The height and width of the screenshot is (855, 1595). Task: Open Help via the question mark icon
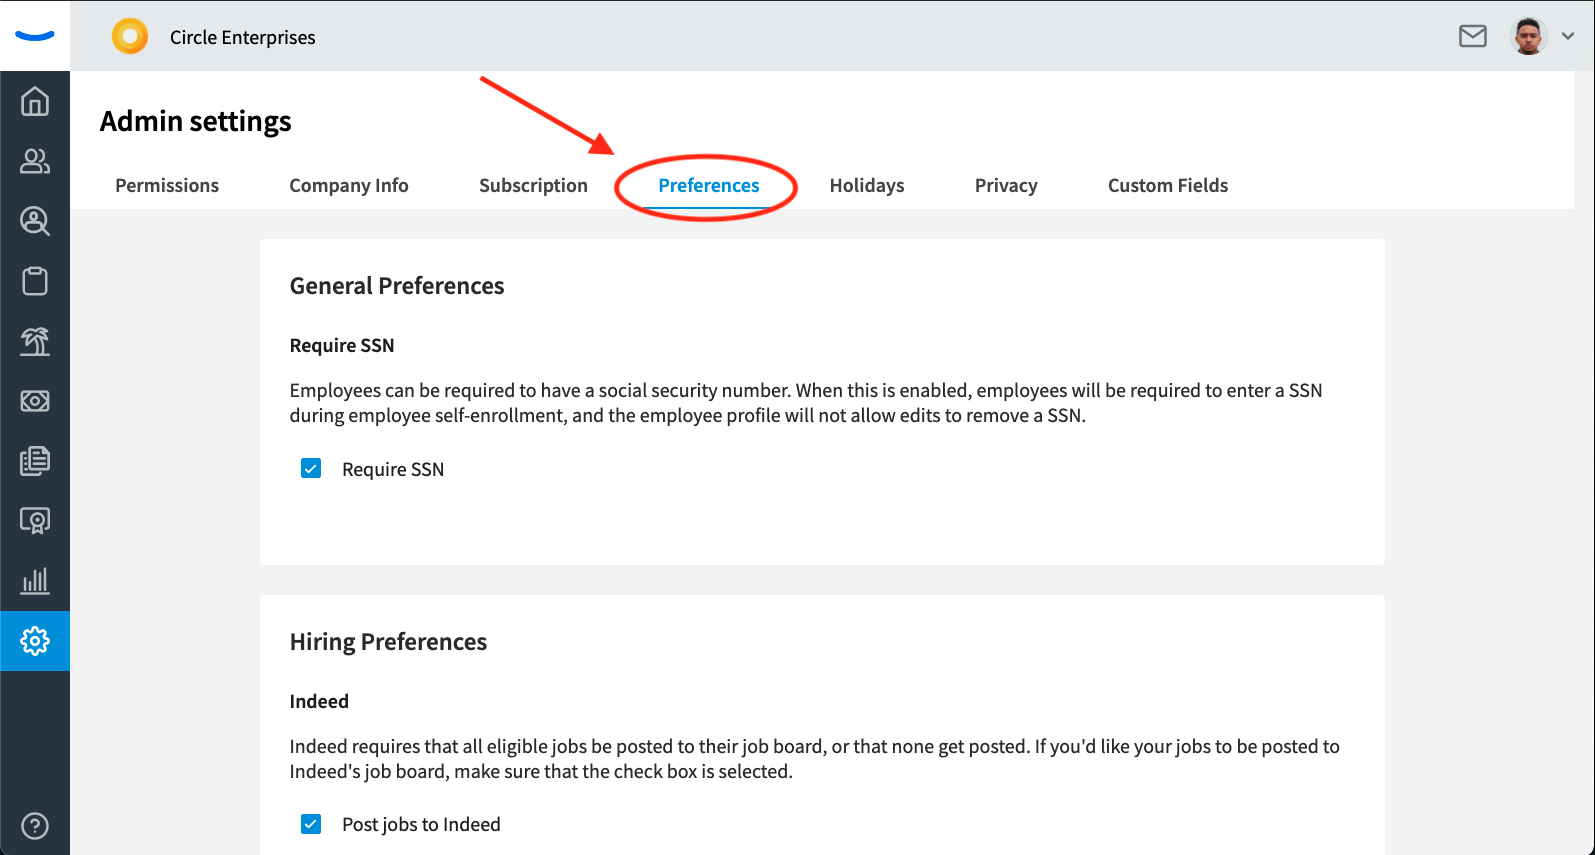35,826
